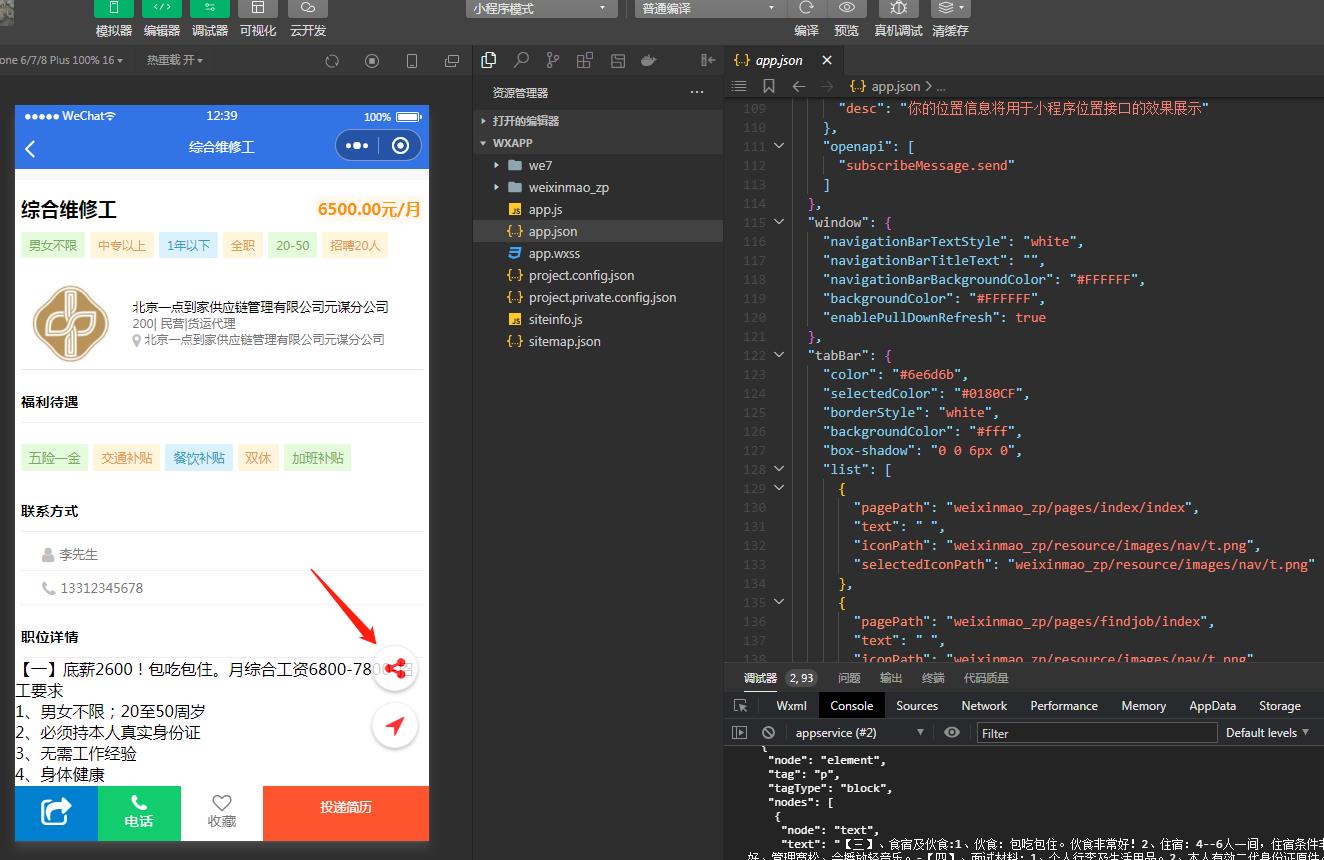Open the mini program mode dropdown
Screen dimensions: 1324x860
click(x=541, y=9)
